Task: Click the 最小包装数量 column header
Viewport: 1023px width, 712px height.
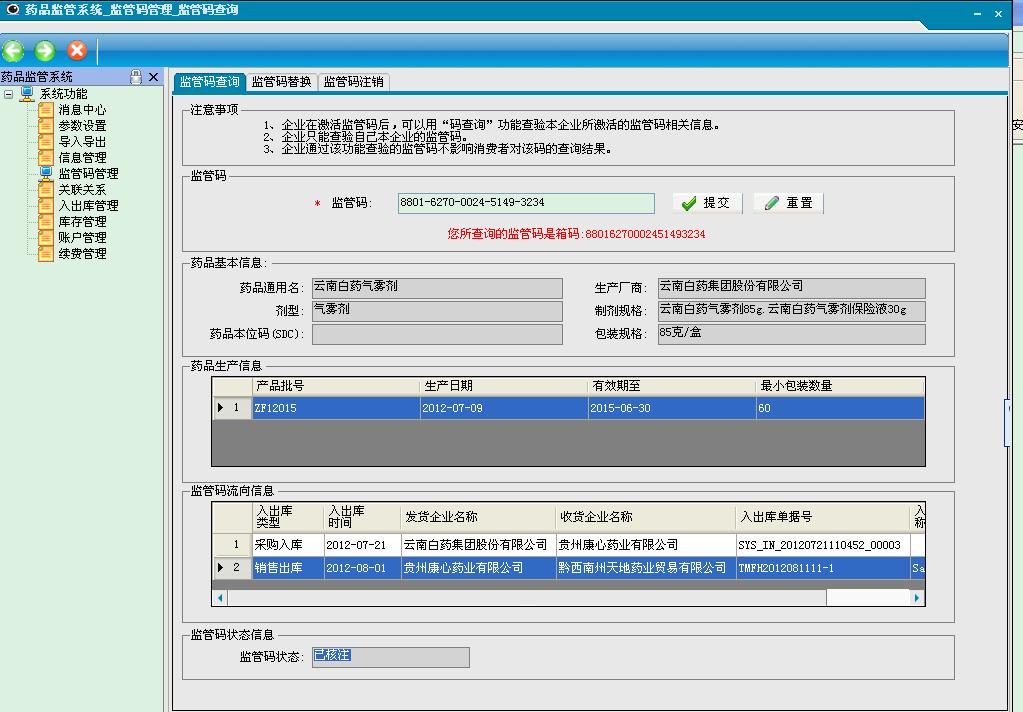Action: (840, 386)
